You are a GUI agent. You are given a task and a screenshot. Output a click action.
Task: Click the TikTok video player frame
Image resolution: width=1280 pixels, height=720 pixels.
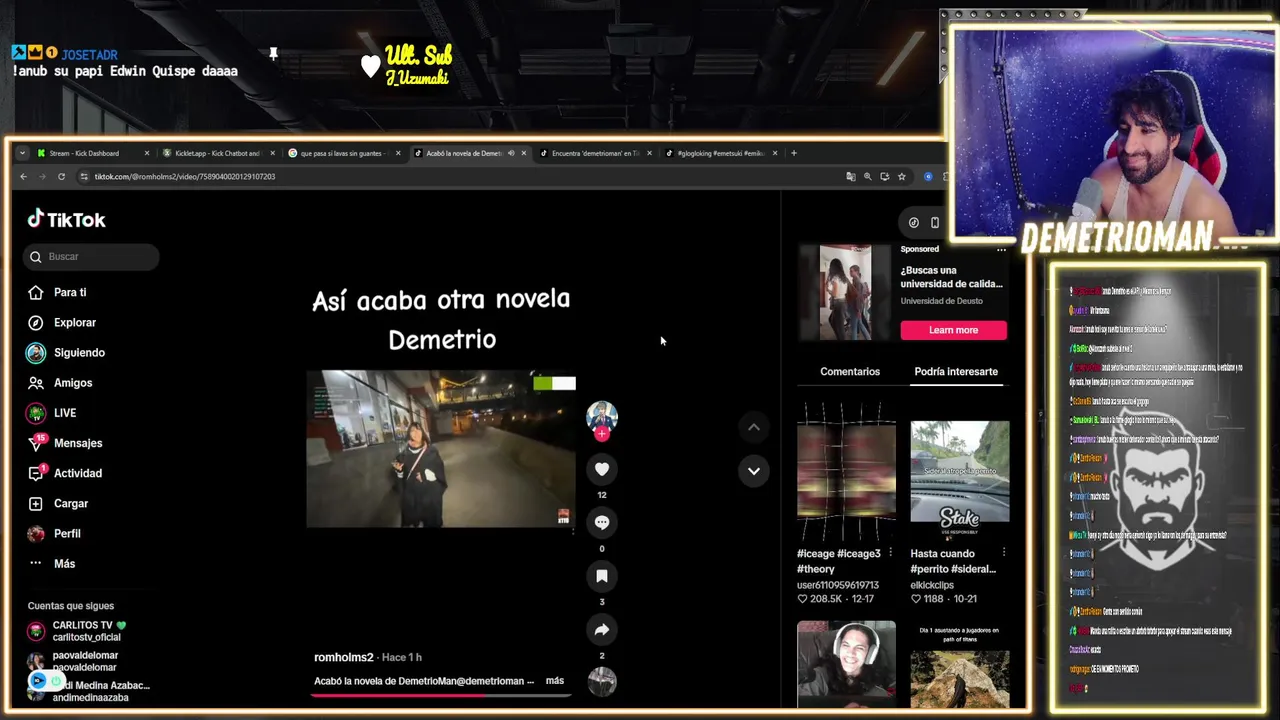[x=441, y=449]
